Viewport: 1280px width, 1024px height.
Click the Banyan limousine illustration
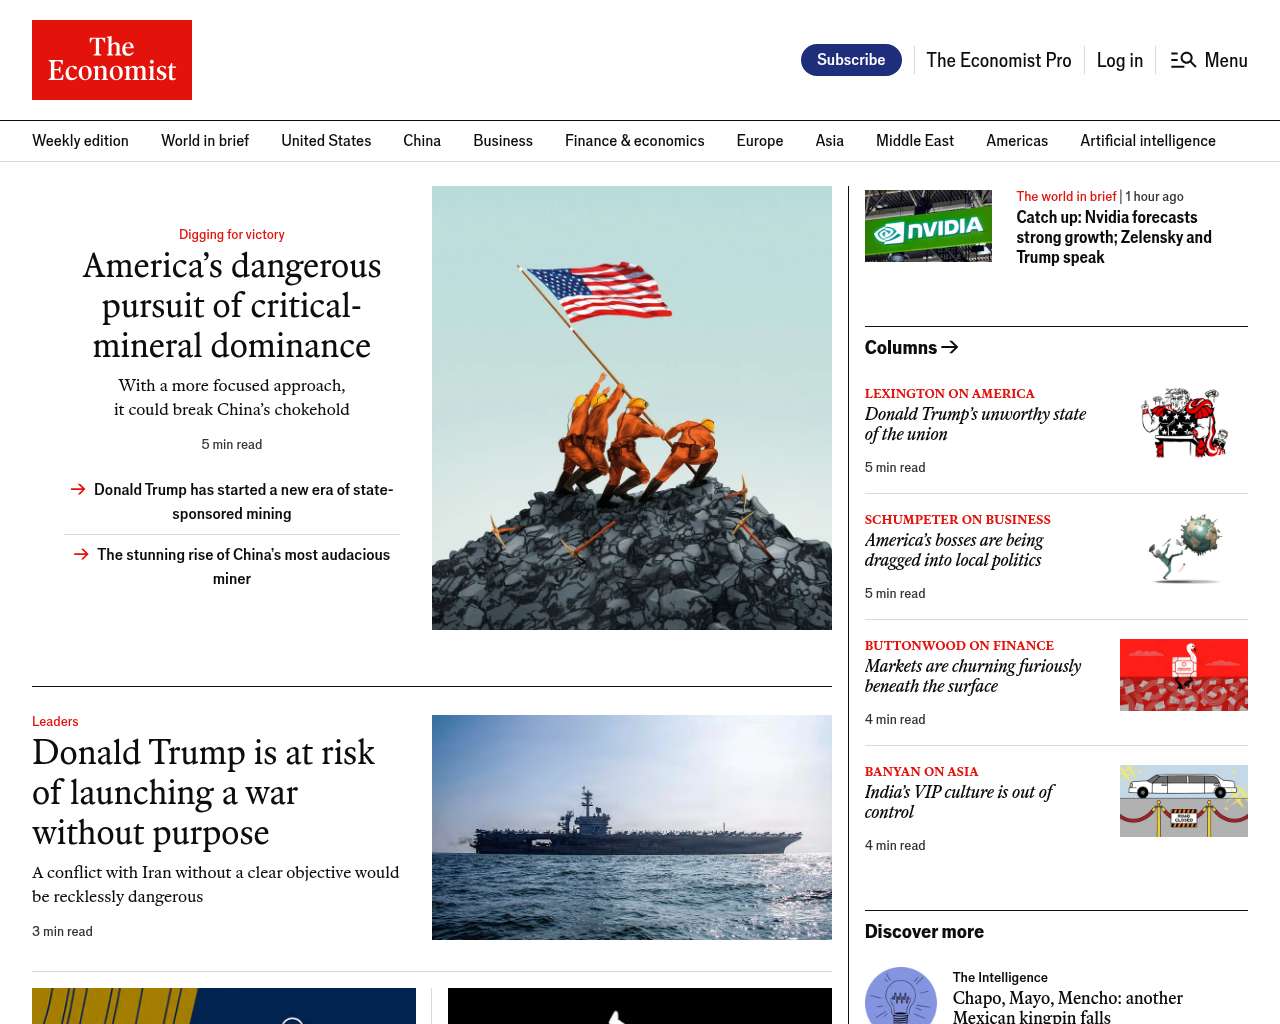pyautogui.click(x=1184, y=801)
